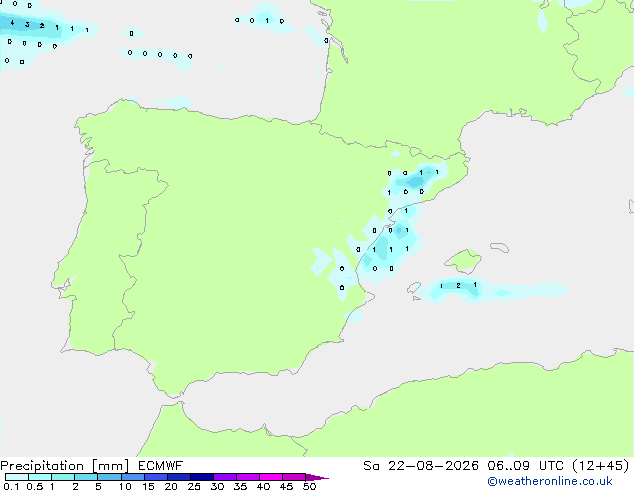Click the 0.1–0.5 mm palest legend swatch
Screen dimensions: 634x490
(x=17, y=477)
